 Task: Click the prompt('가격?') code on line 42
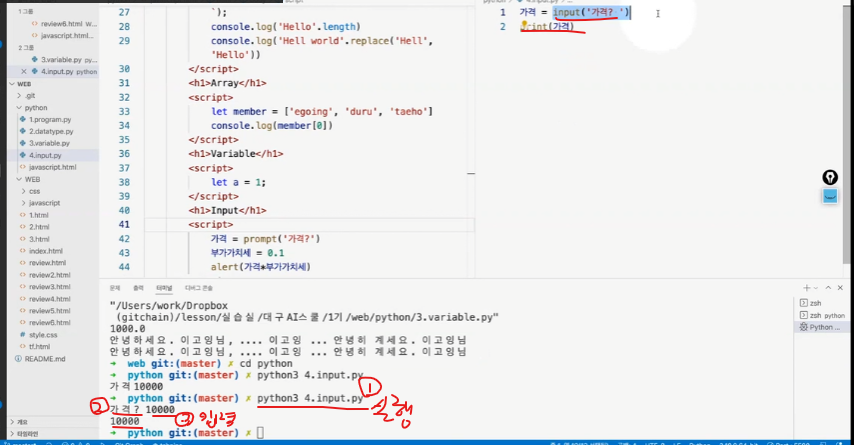click(x=282, y=239)
